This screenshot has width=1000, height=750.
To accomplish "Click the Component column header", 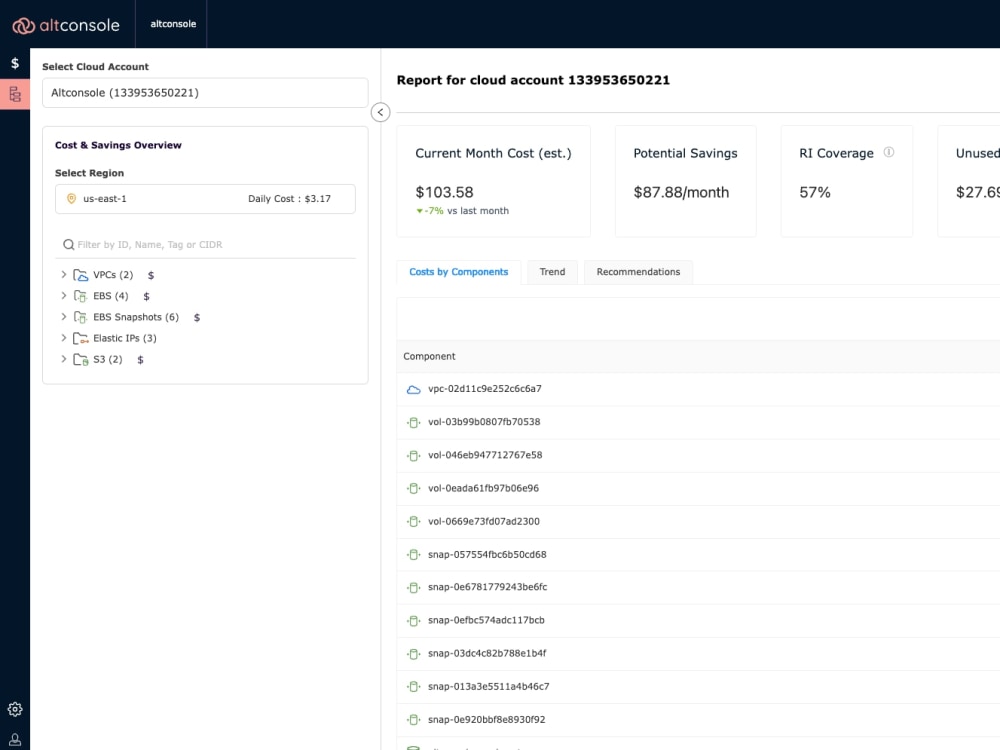I will pos(429,357).
